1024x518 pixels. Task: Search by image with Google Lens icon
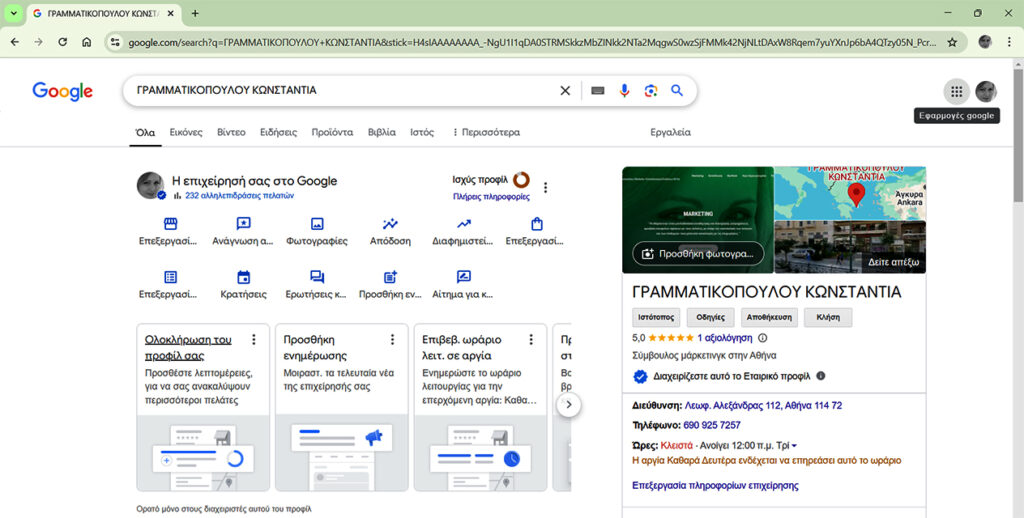click(650, 91)
